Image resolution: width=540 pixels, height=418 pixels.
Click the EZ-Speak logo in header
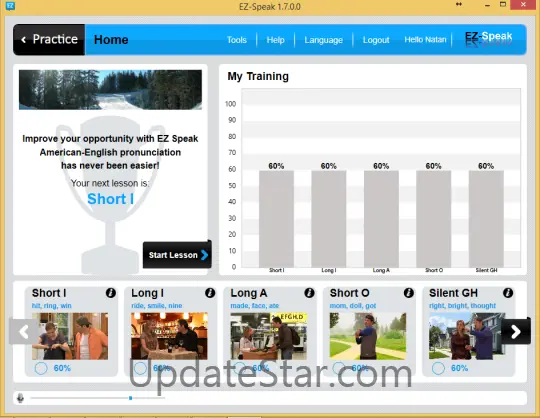coord(488,39)
